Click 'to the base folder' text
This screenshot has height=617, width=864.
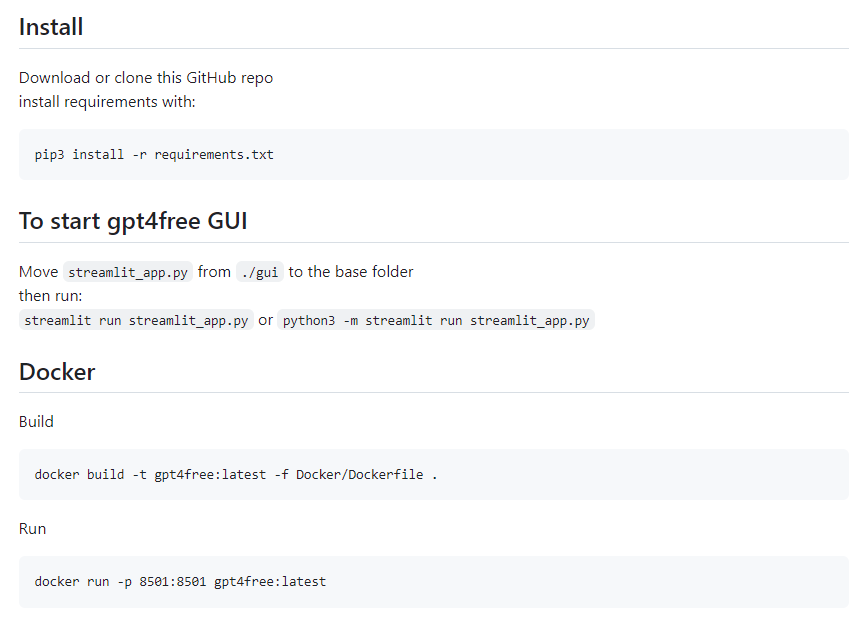tap(351, 272)
